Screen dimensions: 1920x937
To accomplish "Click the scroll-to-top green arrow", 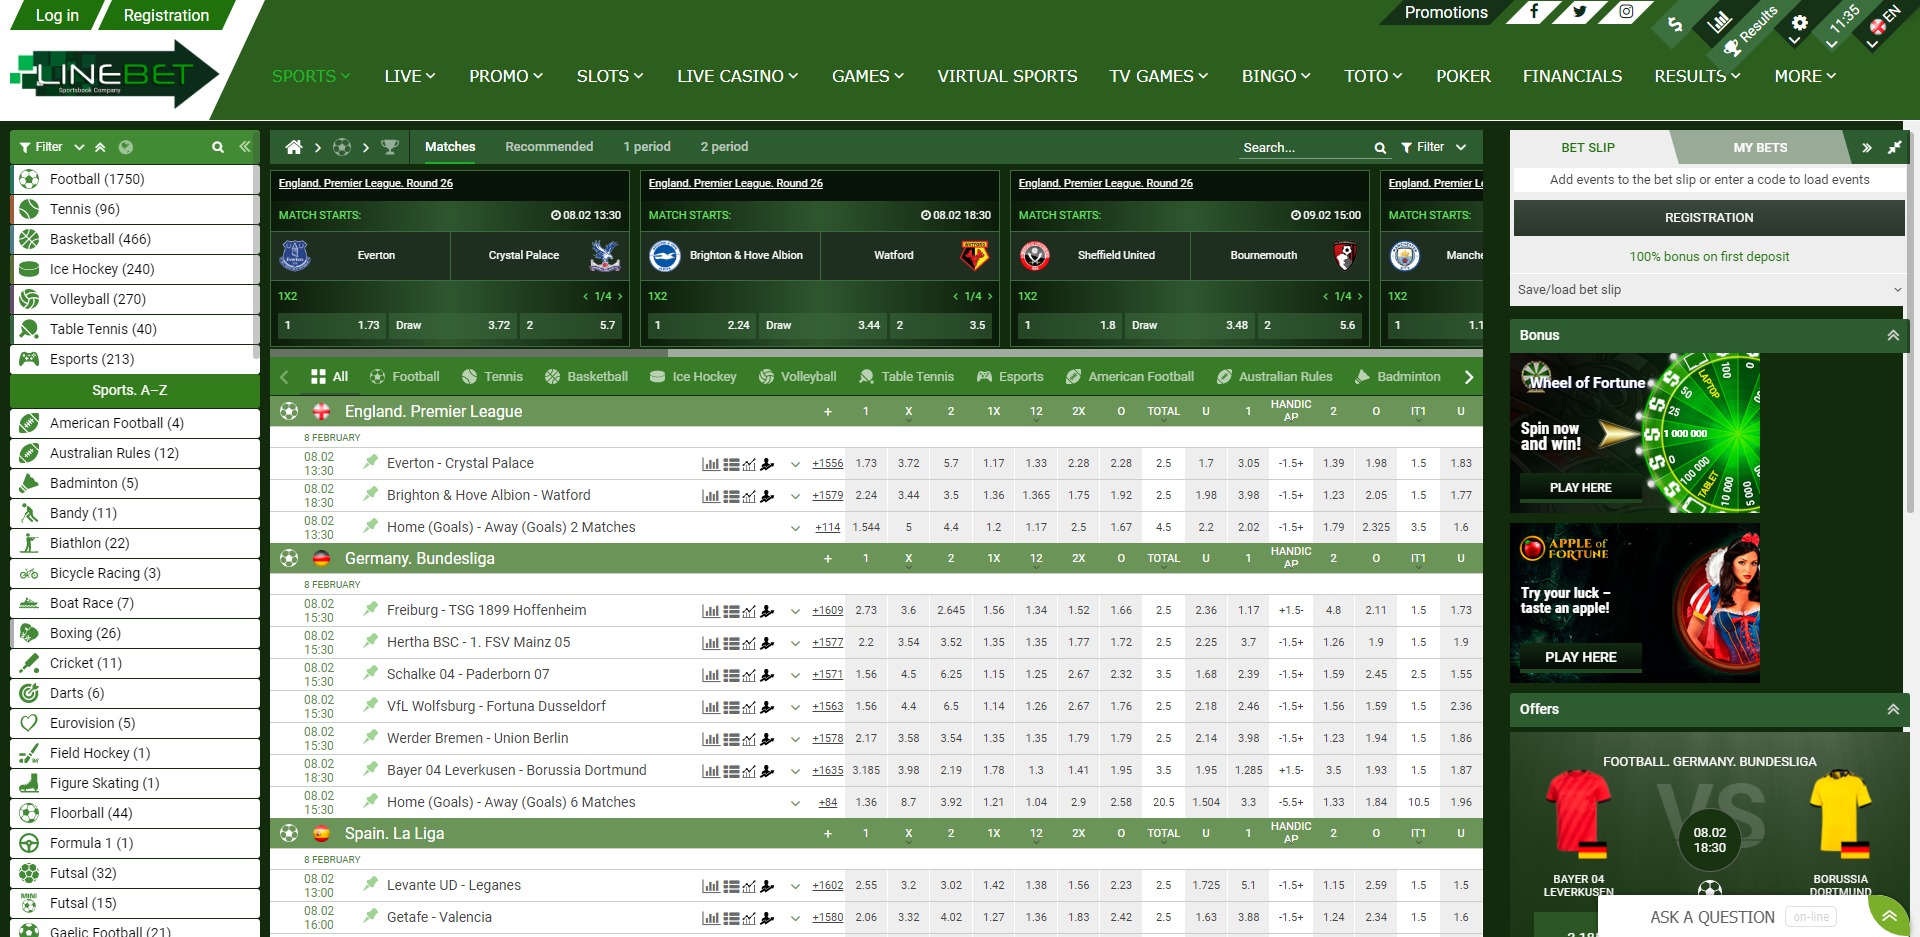I will pos(1889,916).
